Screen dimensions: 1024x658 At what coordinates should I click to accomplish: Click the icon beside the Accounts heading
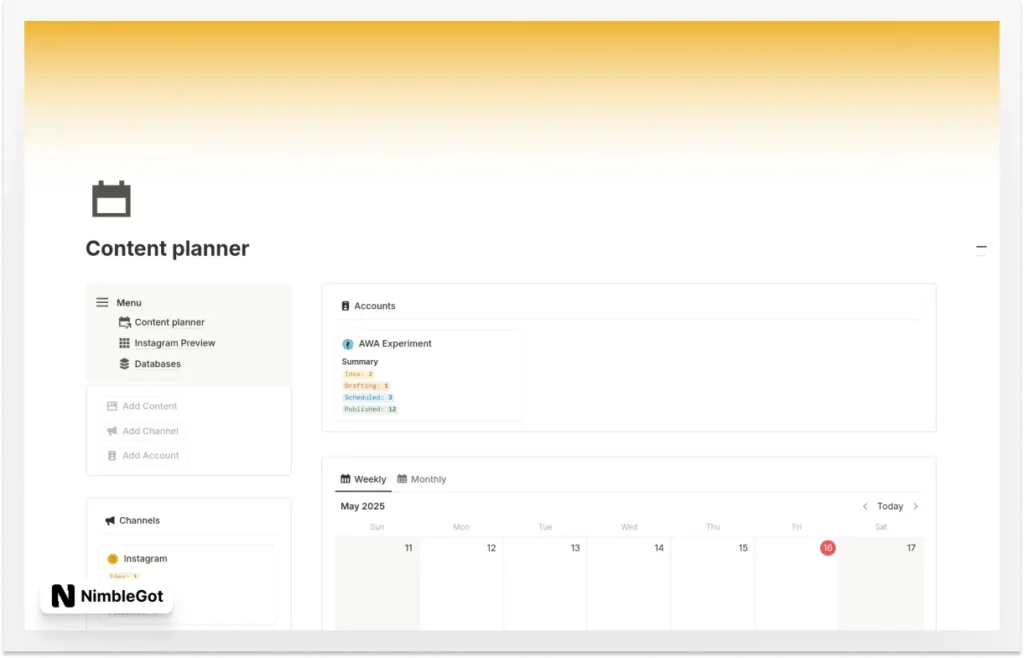coord(347,305)
